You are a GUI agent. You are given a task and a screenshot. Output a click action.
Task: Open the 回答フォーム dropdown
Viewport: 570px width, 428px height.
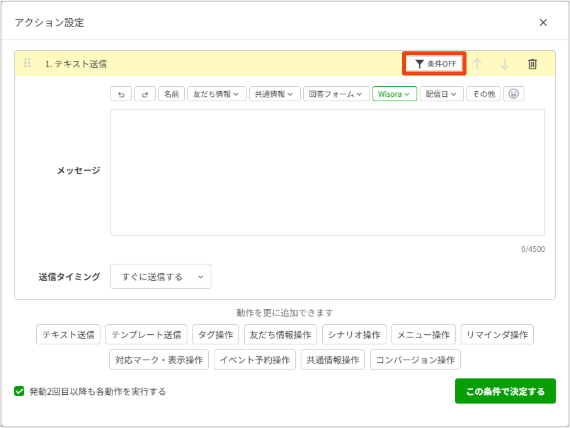(336, 94)
